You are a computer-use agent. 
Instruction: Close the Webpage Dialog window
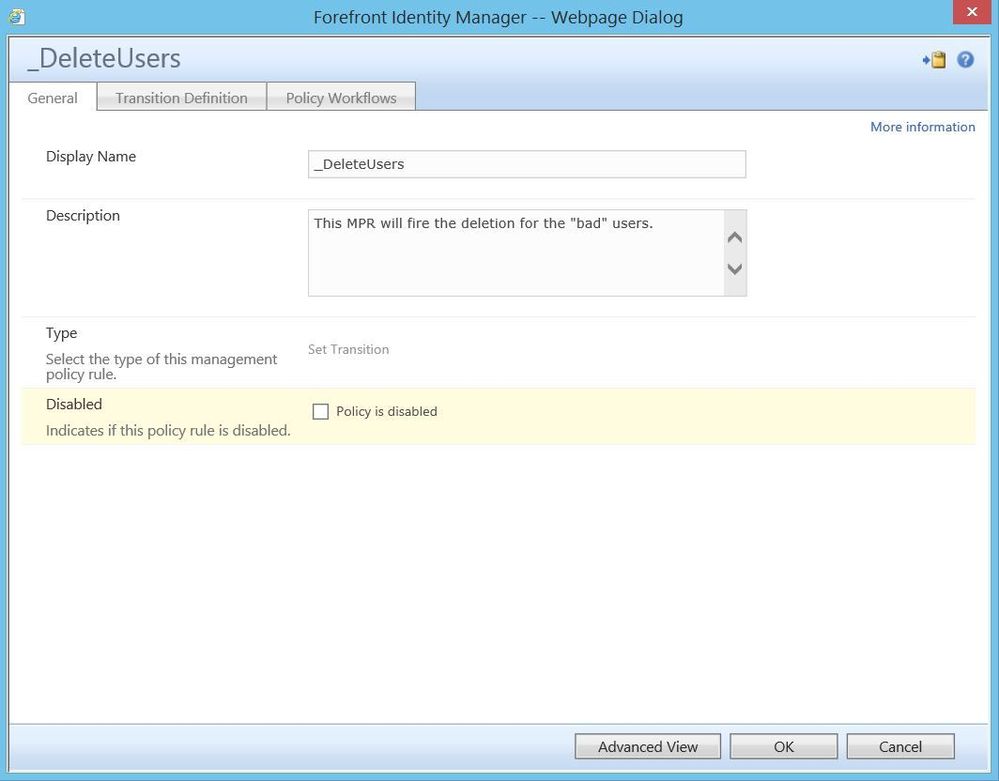(972, 12)
